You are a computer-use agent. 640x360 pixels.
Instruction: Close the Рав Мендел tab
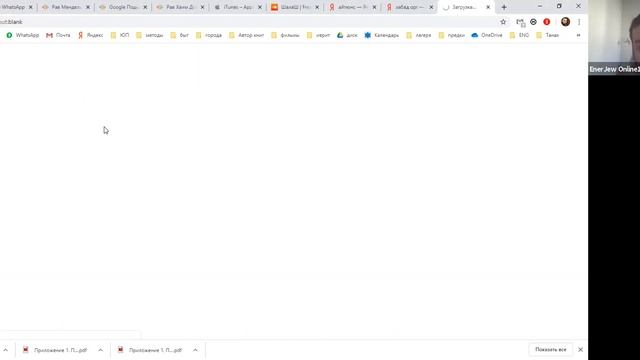[88, 7]
